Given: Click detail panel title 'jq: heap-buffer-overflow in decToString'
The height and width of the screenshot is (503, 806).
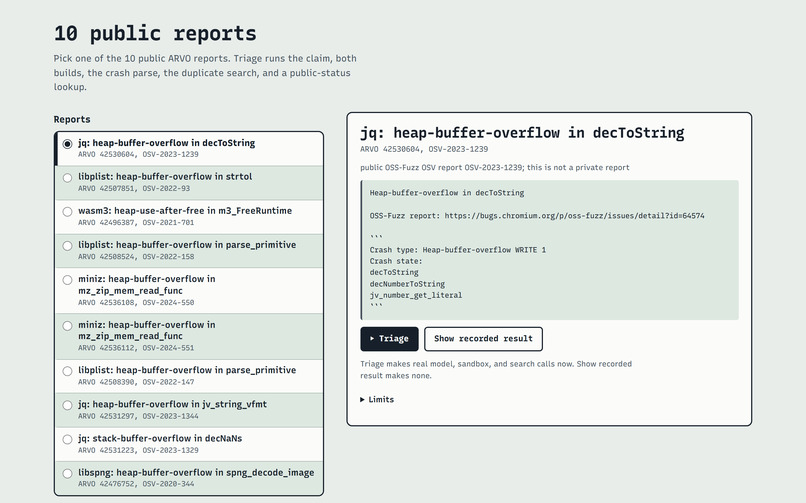Looking at the screenshot, I should [x=522, y=133].
